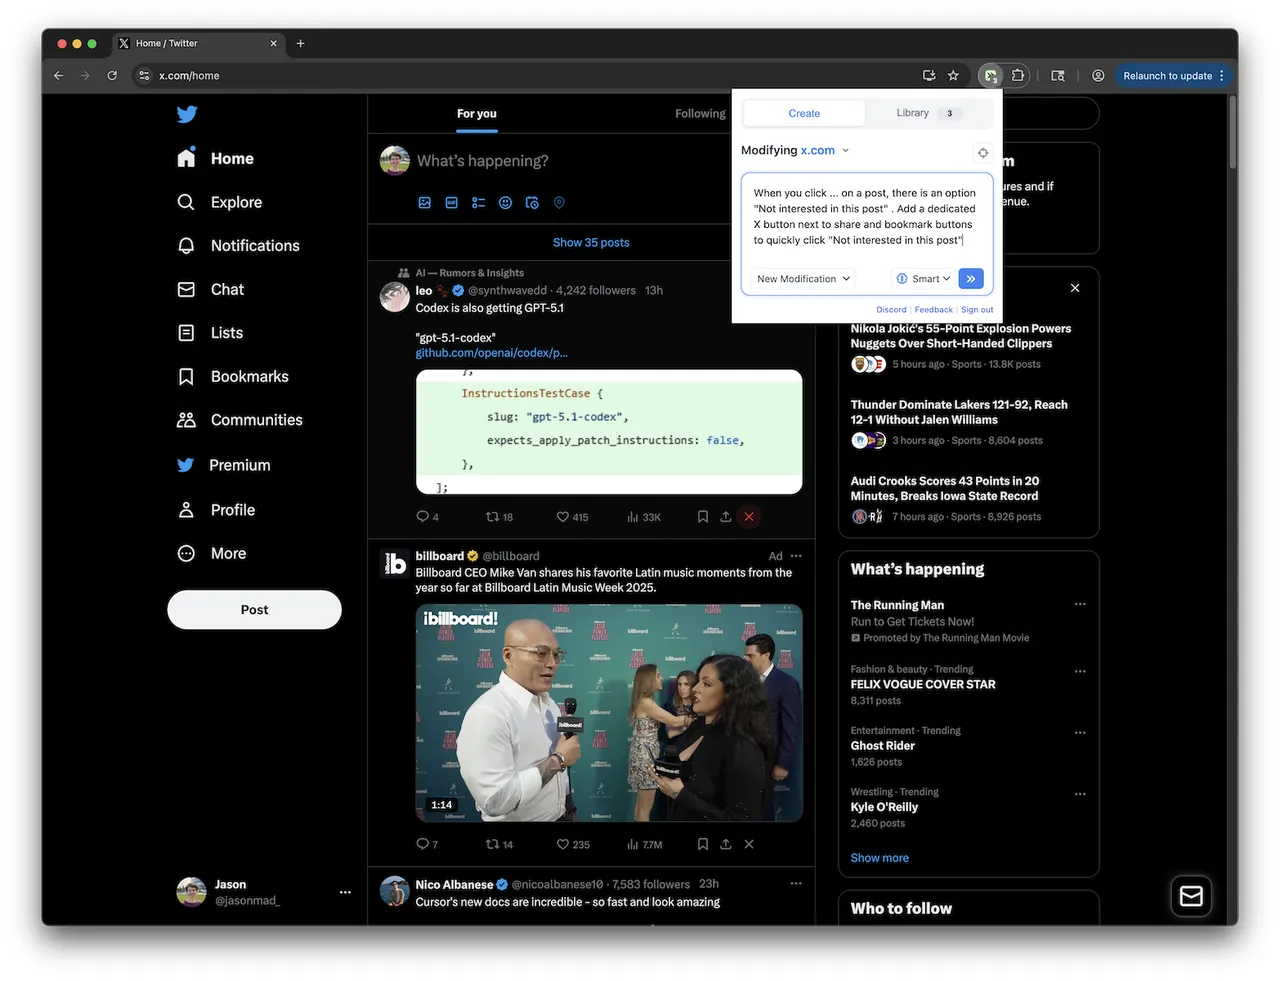Bookmark this page with the star icon
Image resolution: width=1280 pixels, height=981 pixels.
click(953, 76)
